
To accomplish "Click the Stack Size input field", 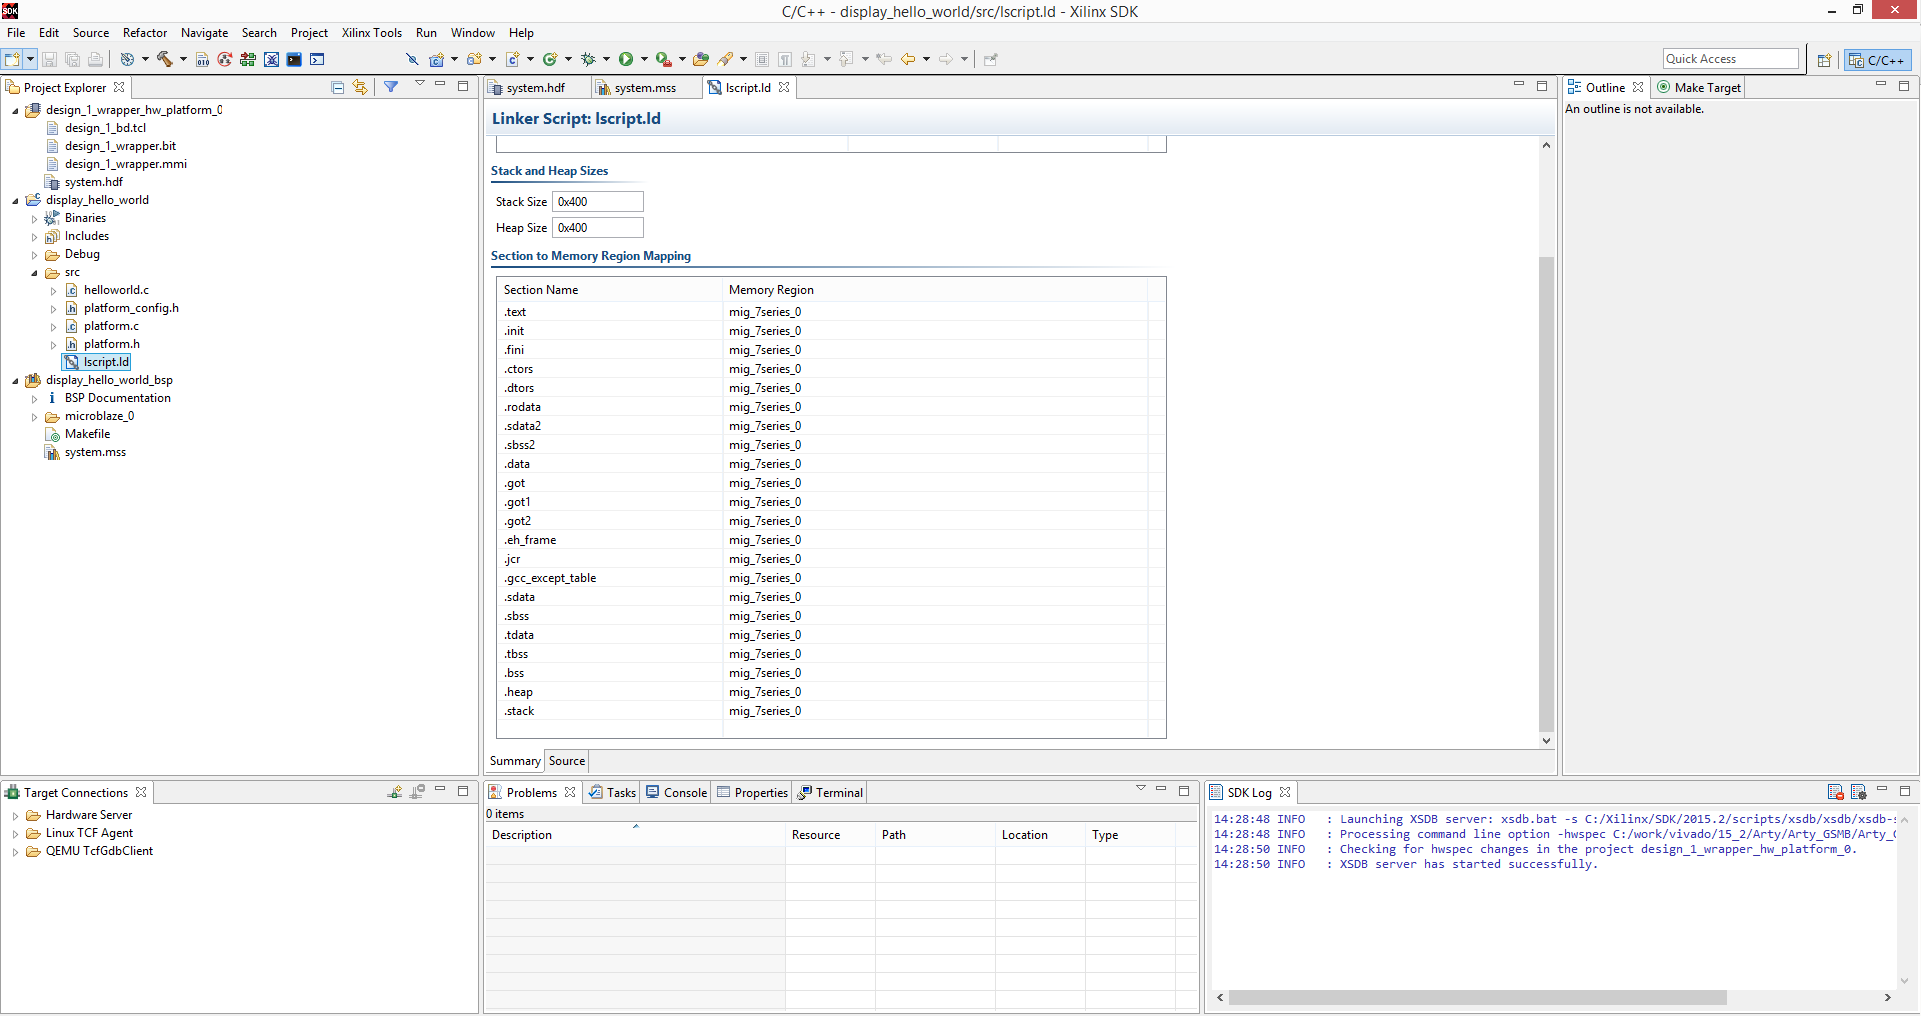I will (x=597, y=202).
